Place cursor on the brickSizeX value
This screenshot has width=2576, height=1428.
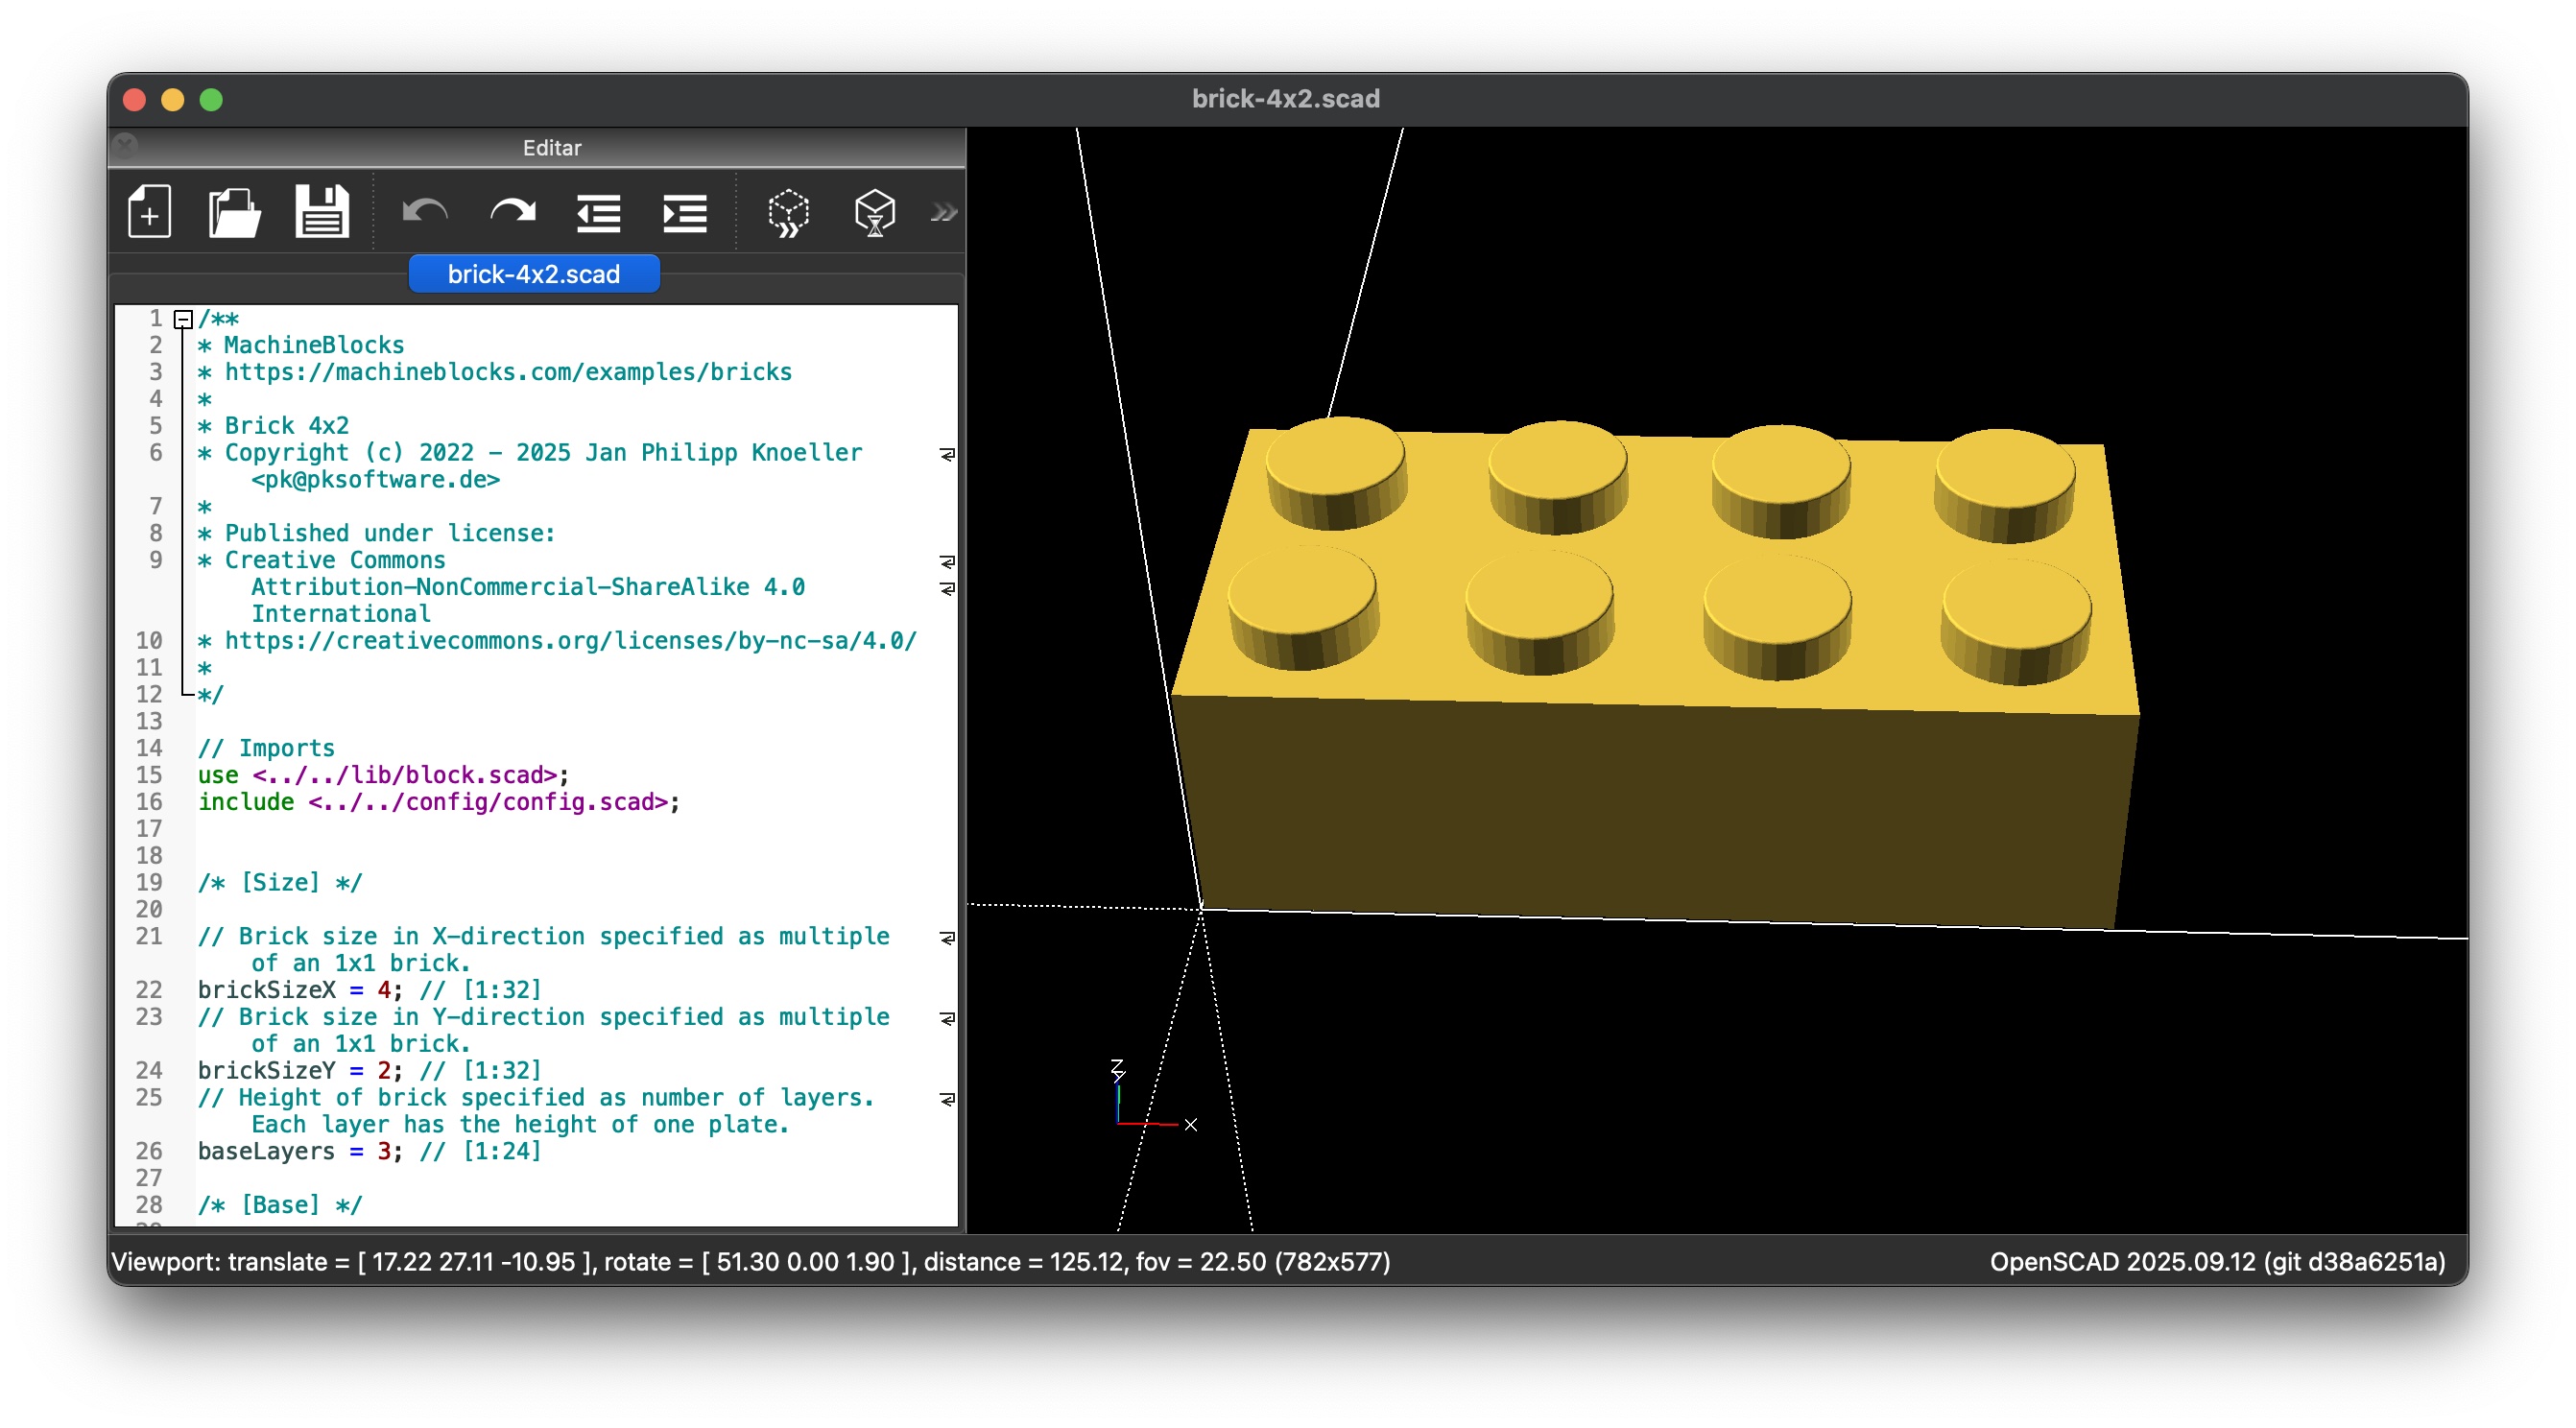point(384,989)
